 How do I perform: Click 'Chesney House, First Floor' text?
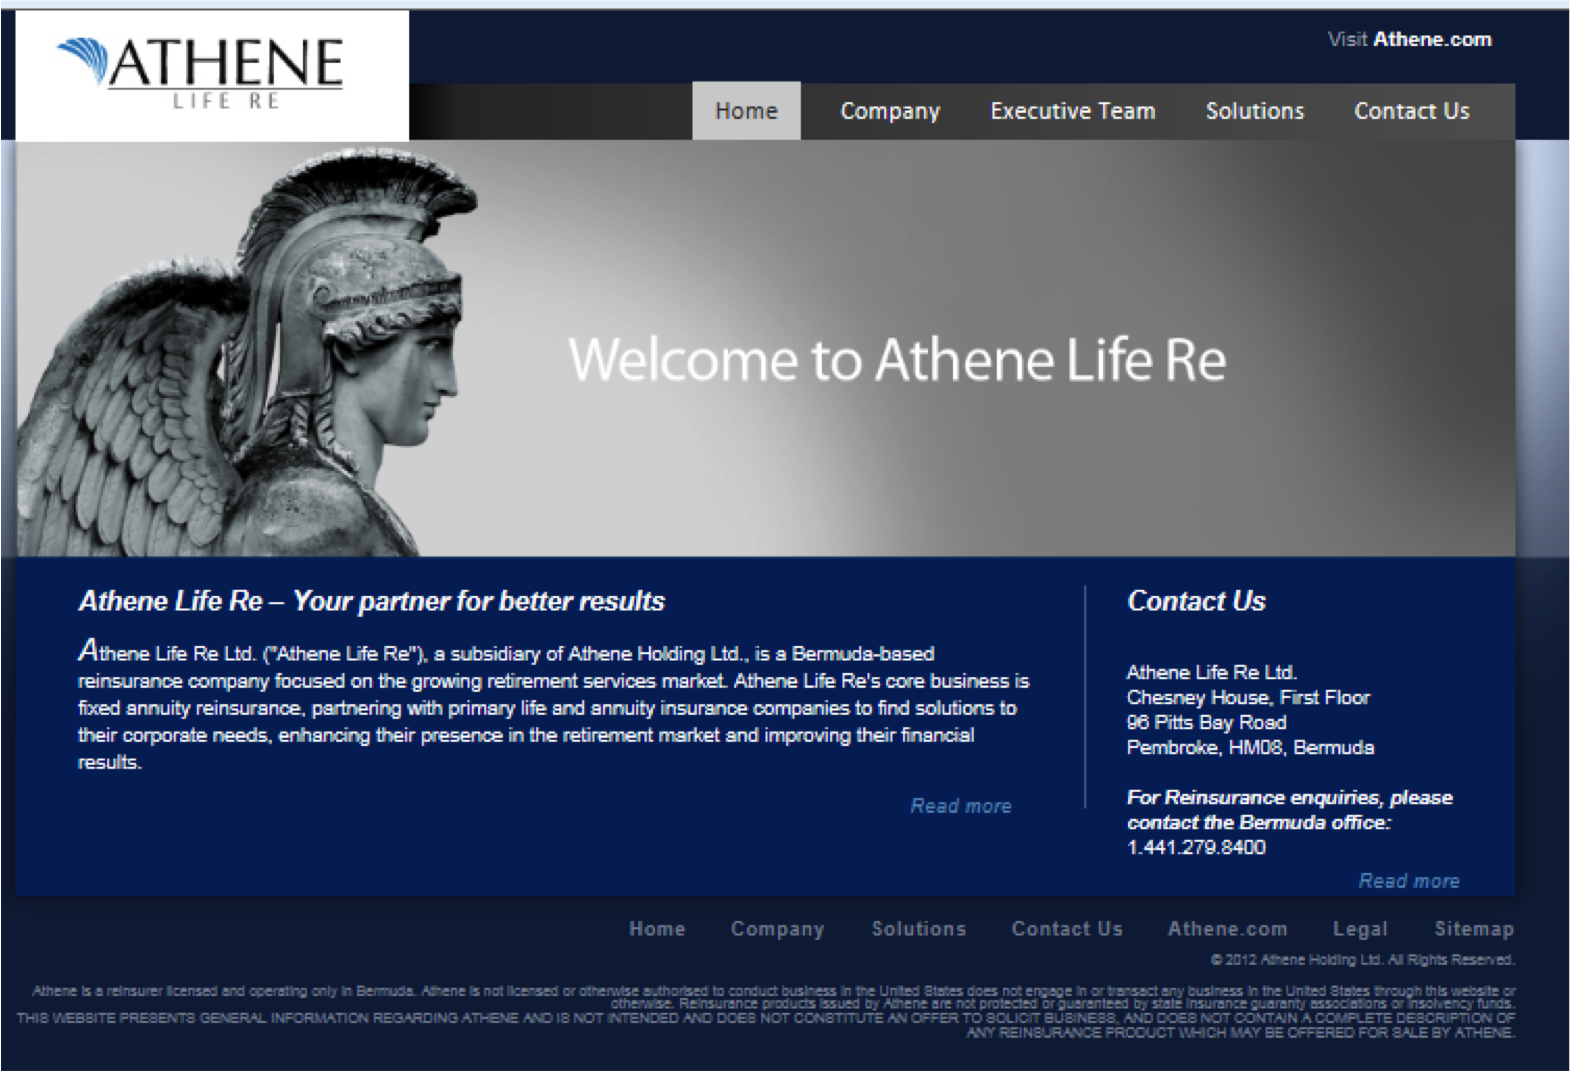(x=1248, y=697)
